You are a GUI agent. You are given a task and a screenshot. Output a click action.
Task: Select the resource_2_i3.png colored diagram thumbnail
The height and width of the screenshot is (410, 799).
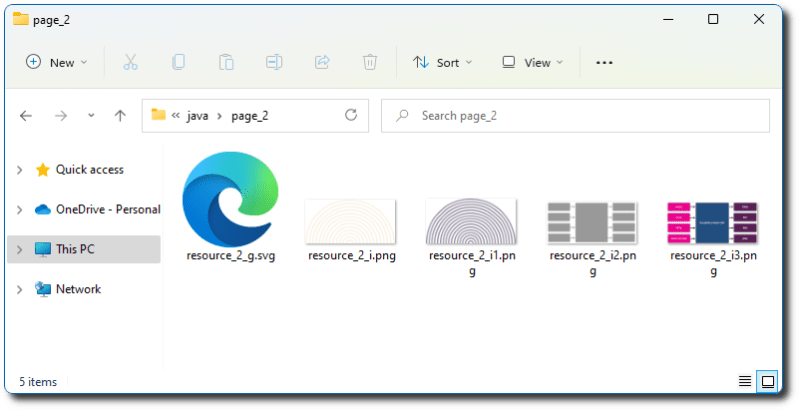(x=713, y=223)
